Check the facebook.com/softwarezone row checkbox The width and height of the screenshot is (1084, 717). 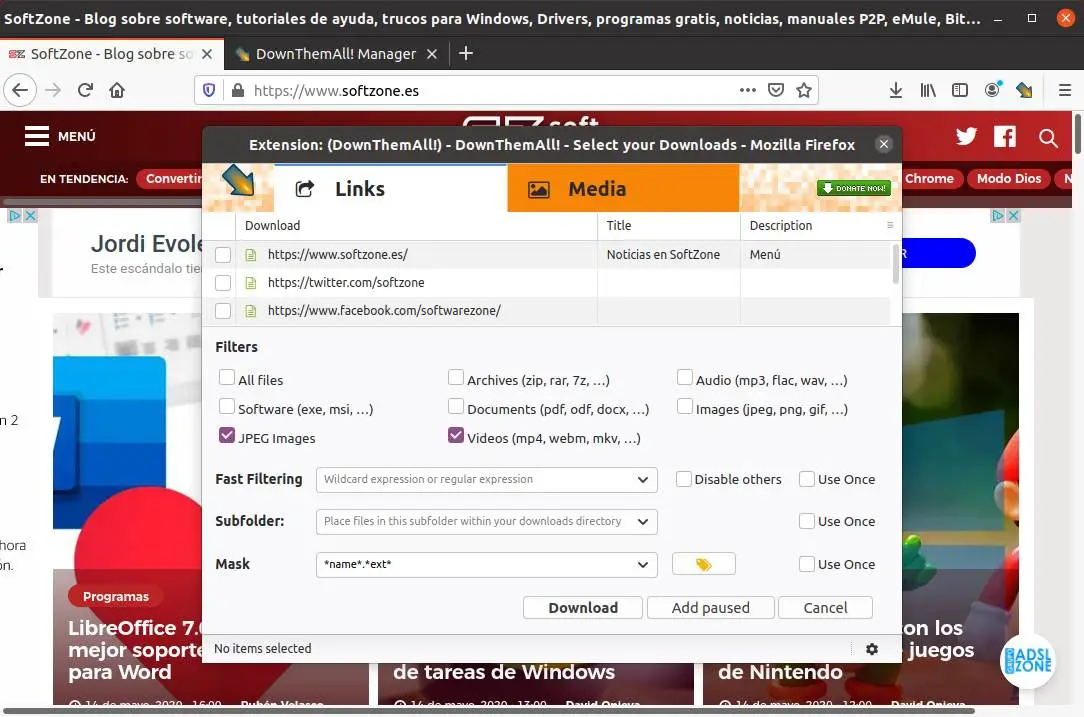pos(223,311)
